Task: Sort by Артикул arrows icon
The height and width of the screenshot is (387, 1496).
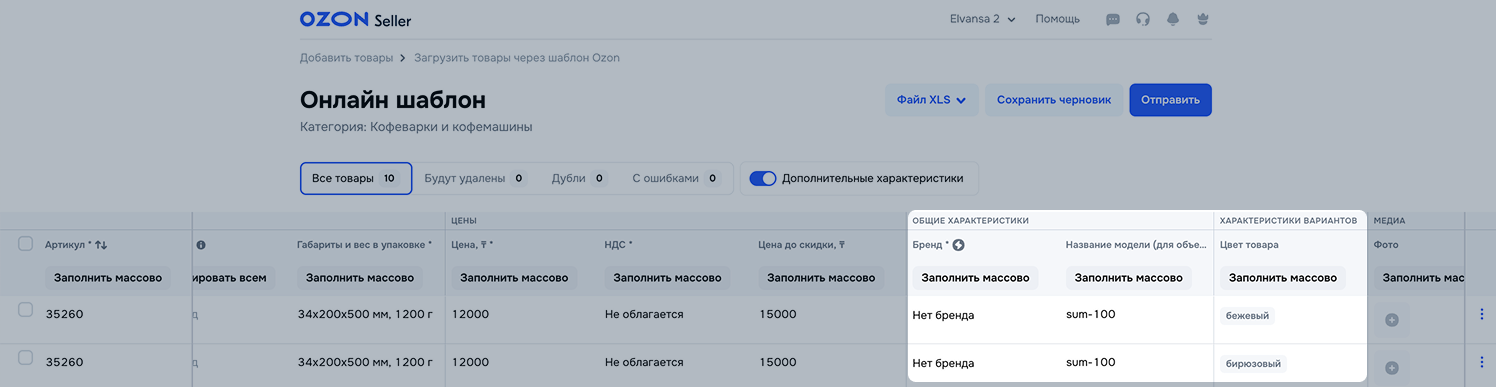Action: [x=100, y=244]
